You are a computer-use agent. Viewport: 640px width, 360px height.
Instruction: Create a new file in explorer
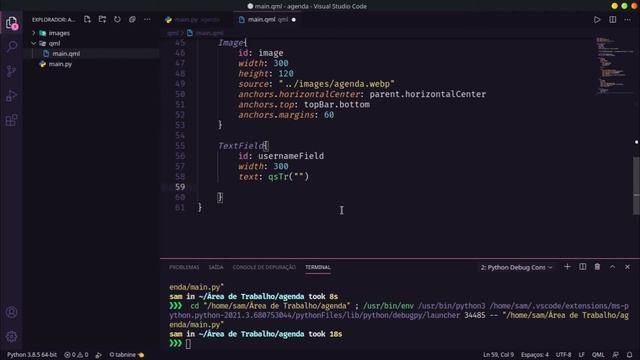tap(87, 19)
